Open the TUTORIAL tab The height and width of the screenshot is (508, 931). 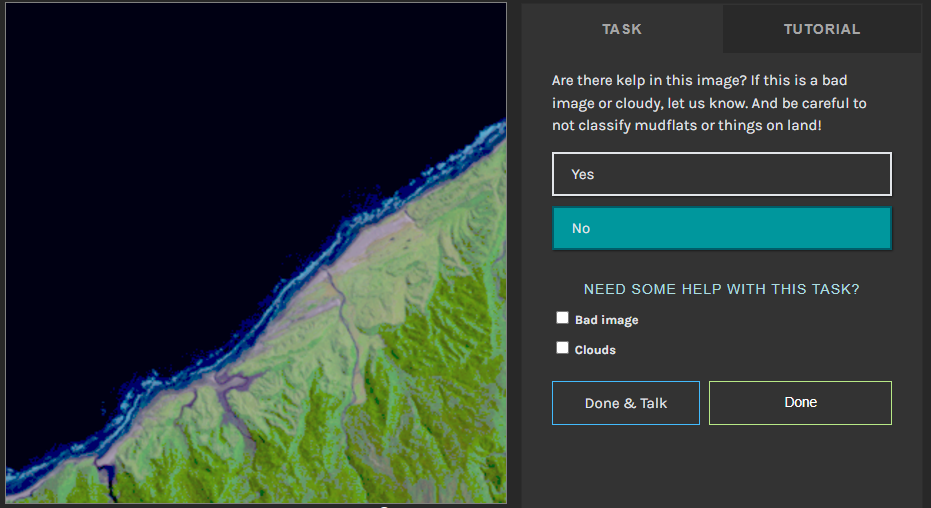822,29
